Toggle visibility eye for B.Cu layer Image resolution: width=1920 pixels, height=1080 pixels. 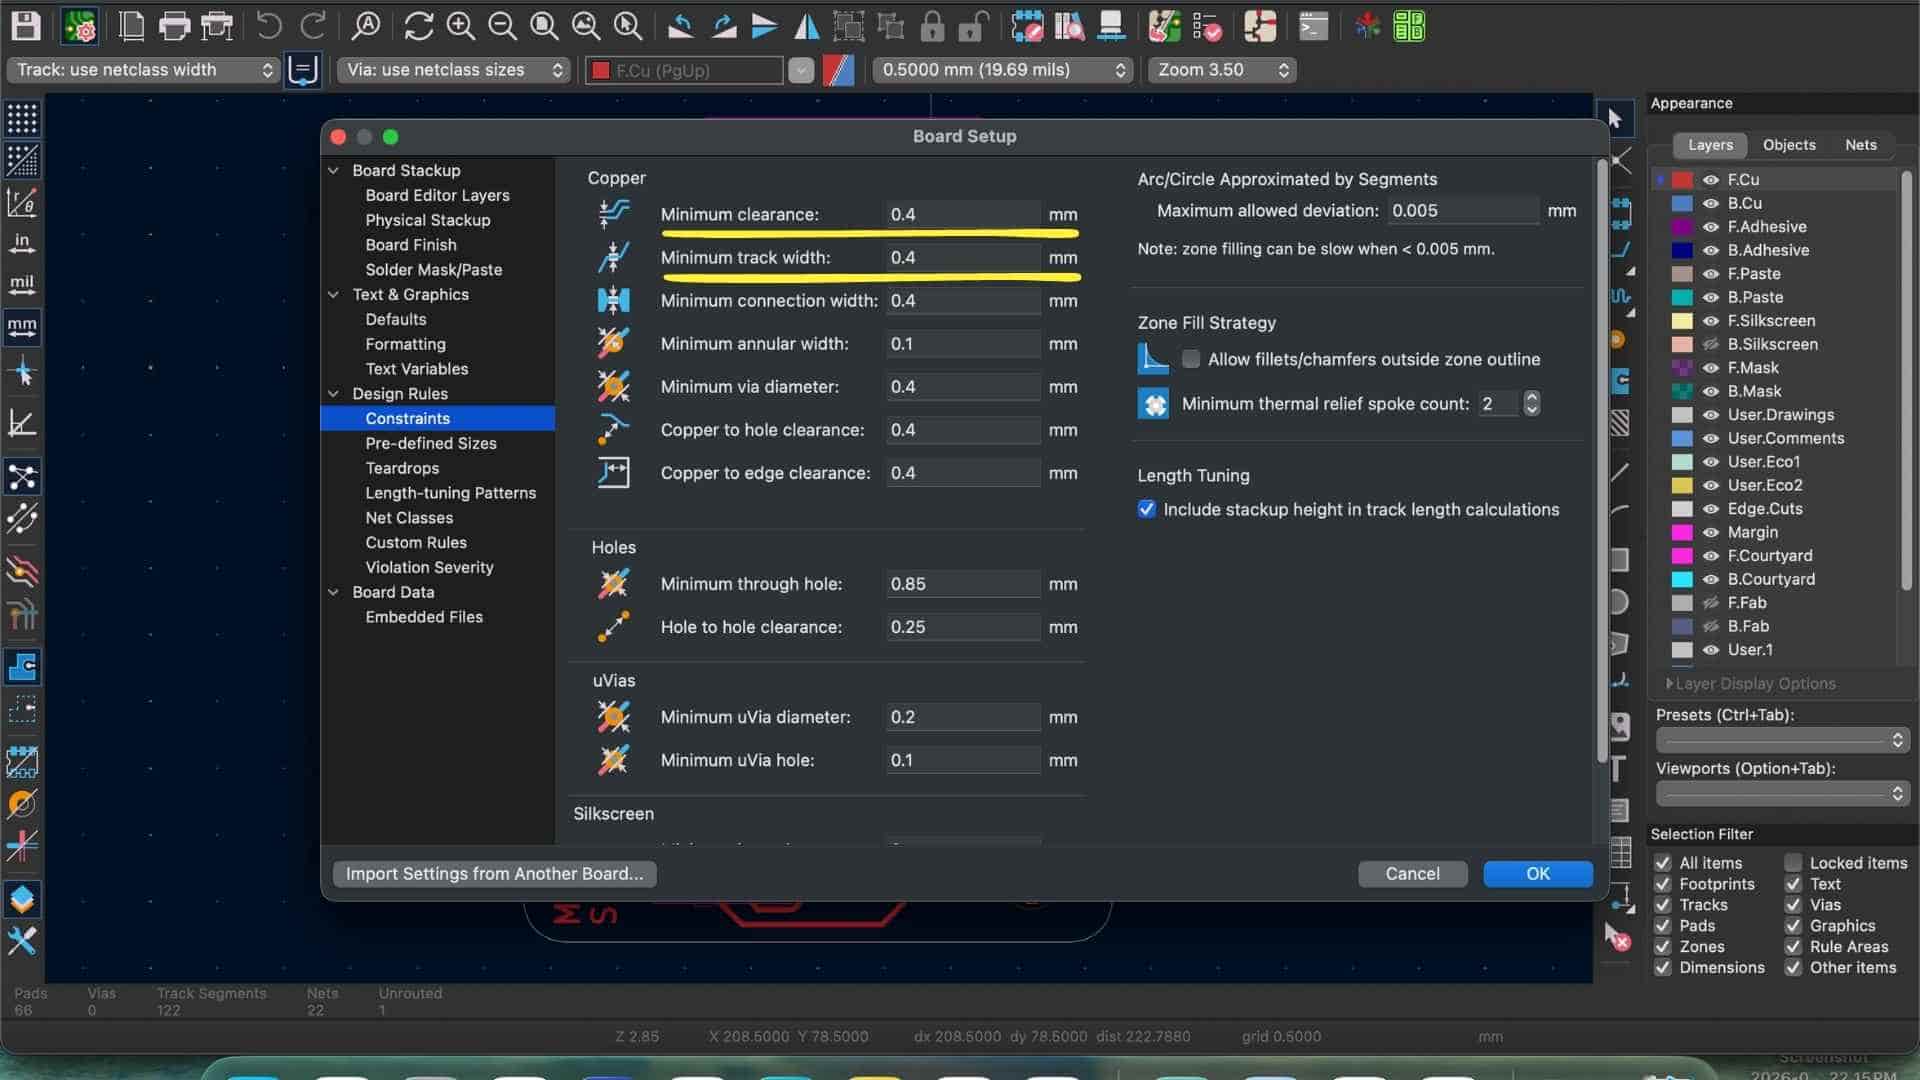[1711, 203]
